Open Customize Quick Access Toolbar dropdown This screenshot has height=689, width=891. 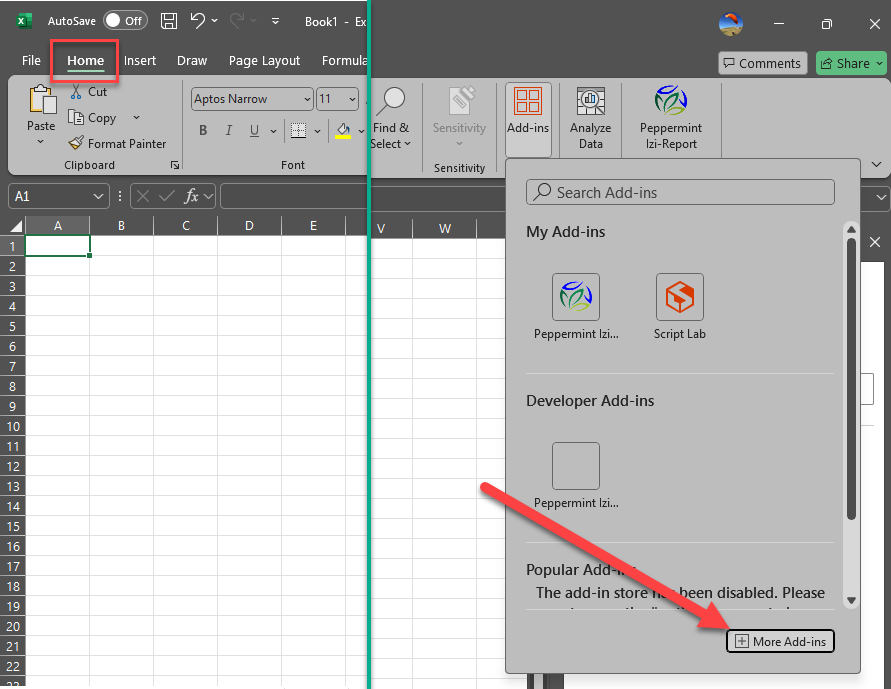tap(275, 21)
